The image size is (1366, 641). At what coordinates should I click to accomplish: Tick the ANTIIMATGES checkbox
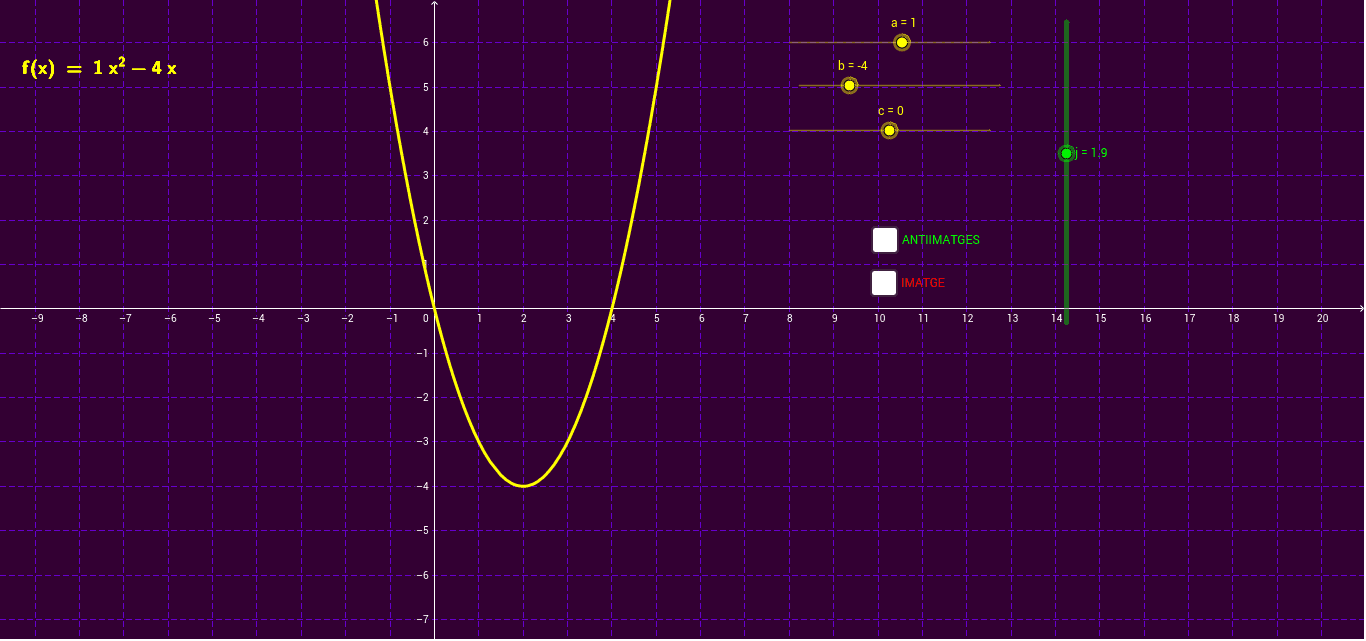(x=885, y=240)
